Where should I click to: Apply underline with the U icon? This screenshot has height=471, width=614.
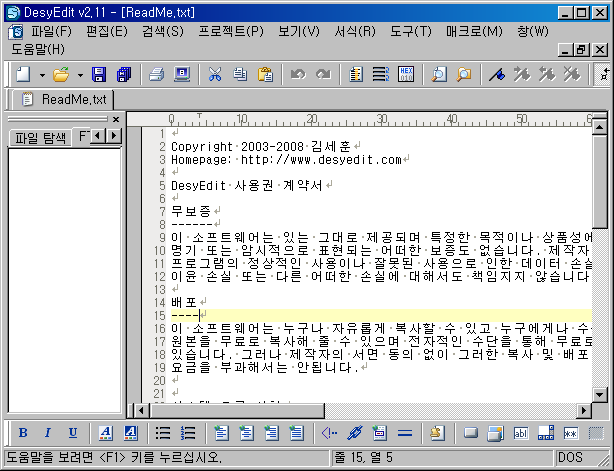click(x=73, y=433)
